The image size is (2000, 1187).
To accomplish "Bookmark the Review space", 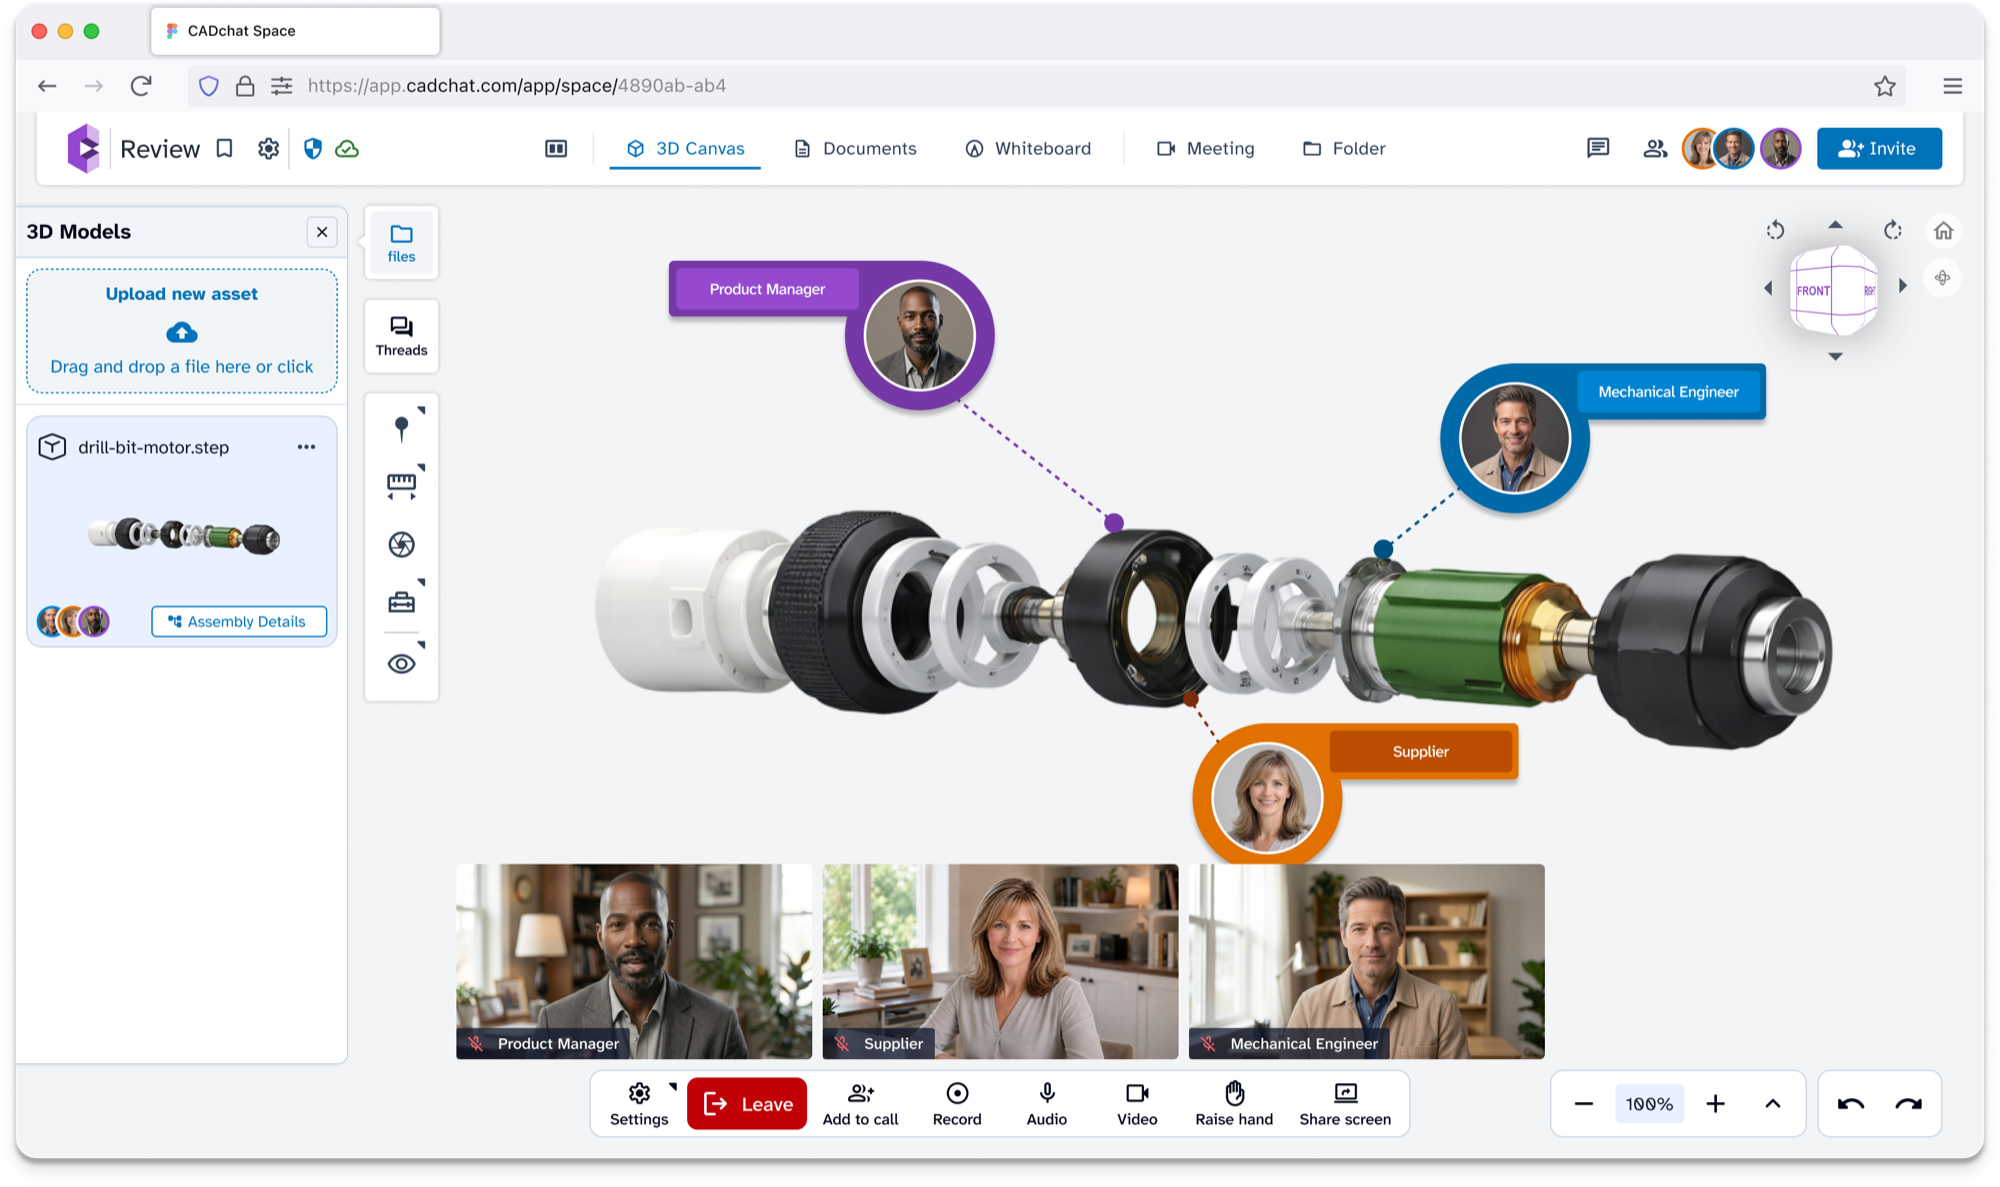I will pyautogui.click(x=225, y=148).
